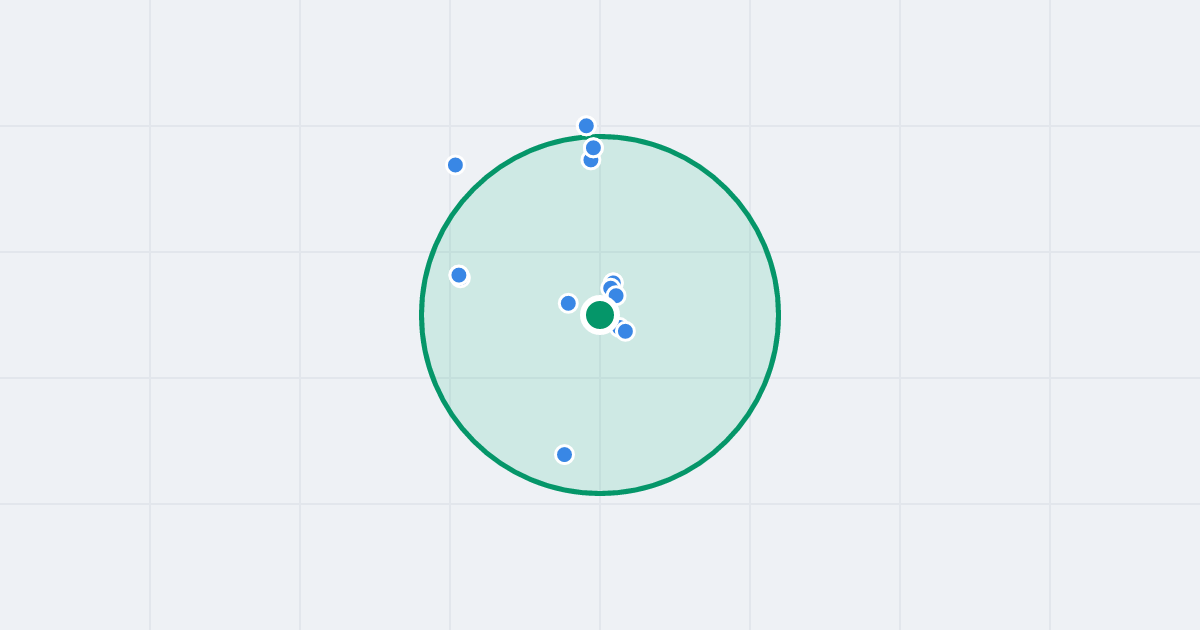This screenshot has height=630, width=1200.
Task: Select the blue dot just below-right of the center marker
Action: (625, 331)
